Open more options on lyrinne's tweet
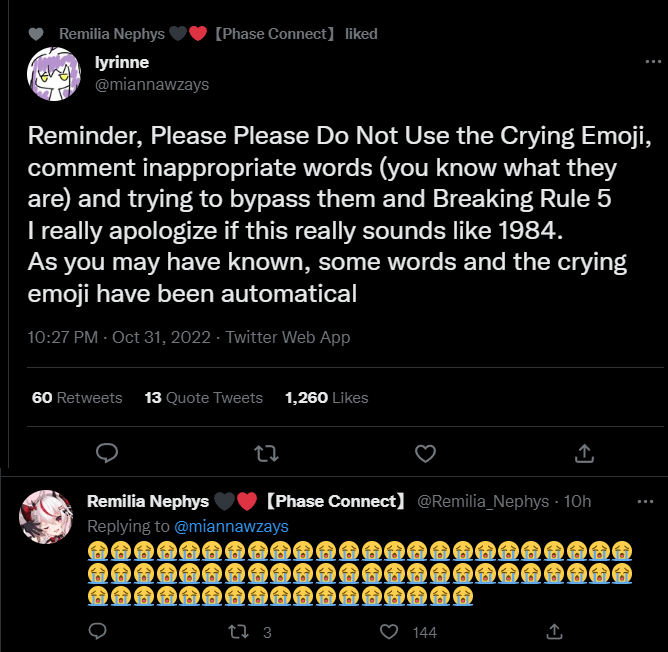This screenshot has height=652, width=668. click(x=647, y=62)
